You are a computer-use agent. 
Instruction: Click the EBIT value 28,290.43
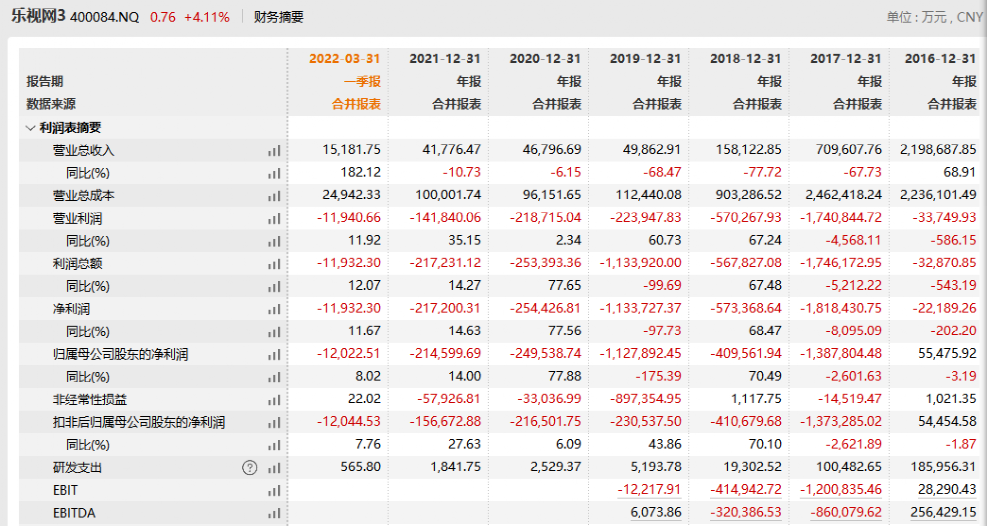(947, 490)
